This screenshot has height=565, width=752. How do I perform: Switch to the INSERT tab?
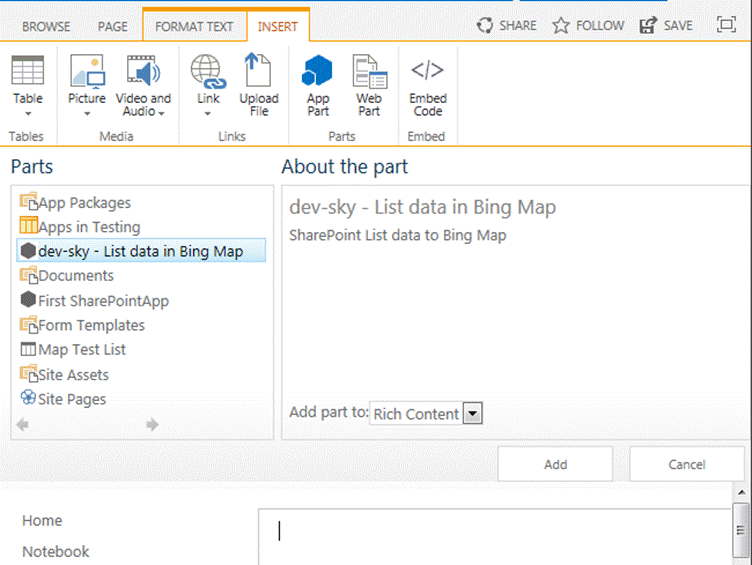278,26
